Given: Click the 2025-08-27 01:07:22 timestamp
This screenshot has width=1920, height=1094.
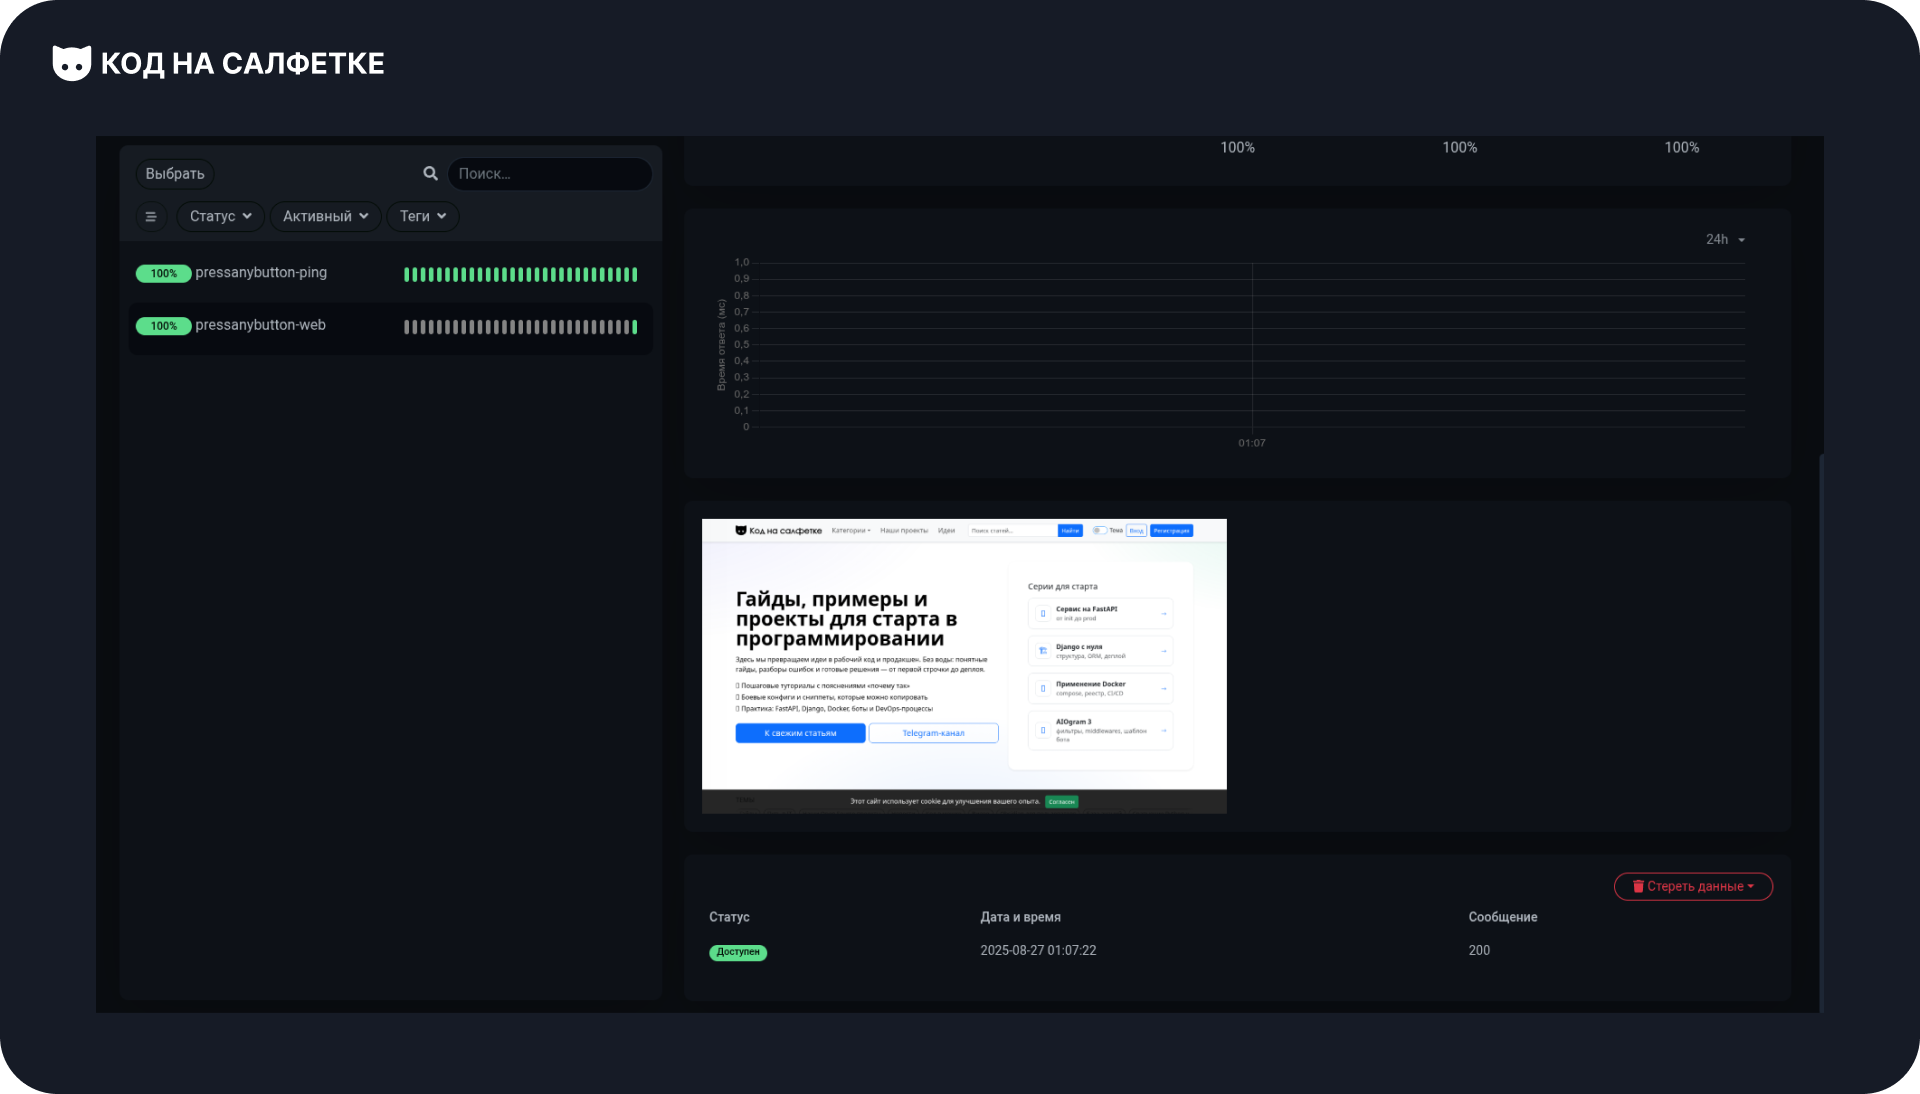Looking at the screenshot, I should [1038, 951].
